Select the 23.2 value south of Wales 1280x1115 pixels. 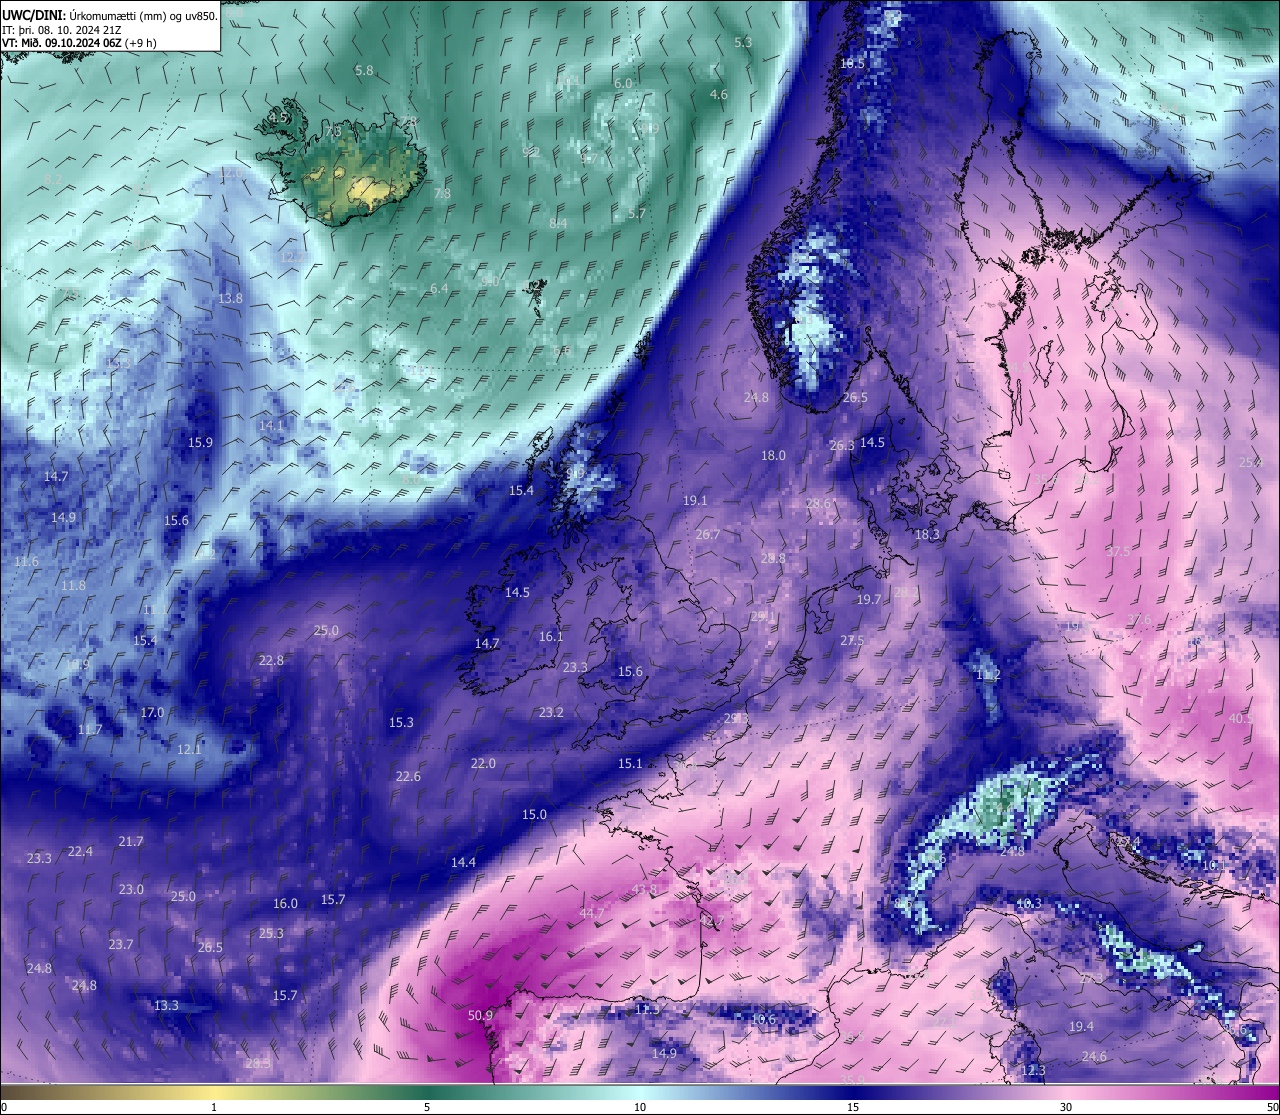[551, 712]
